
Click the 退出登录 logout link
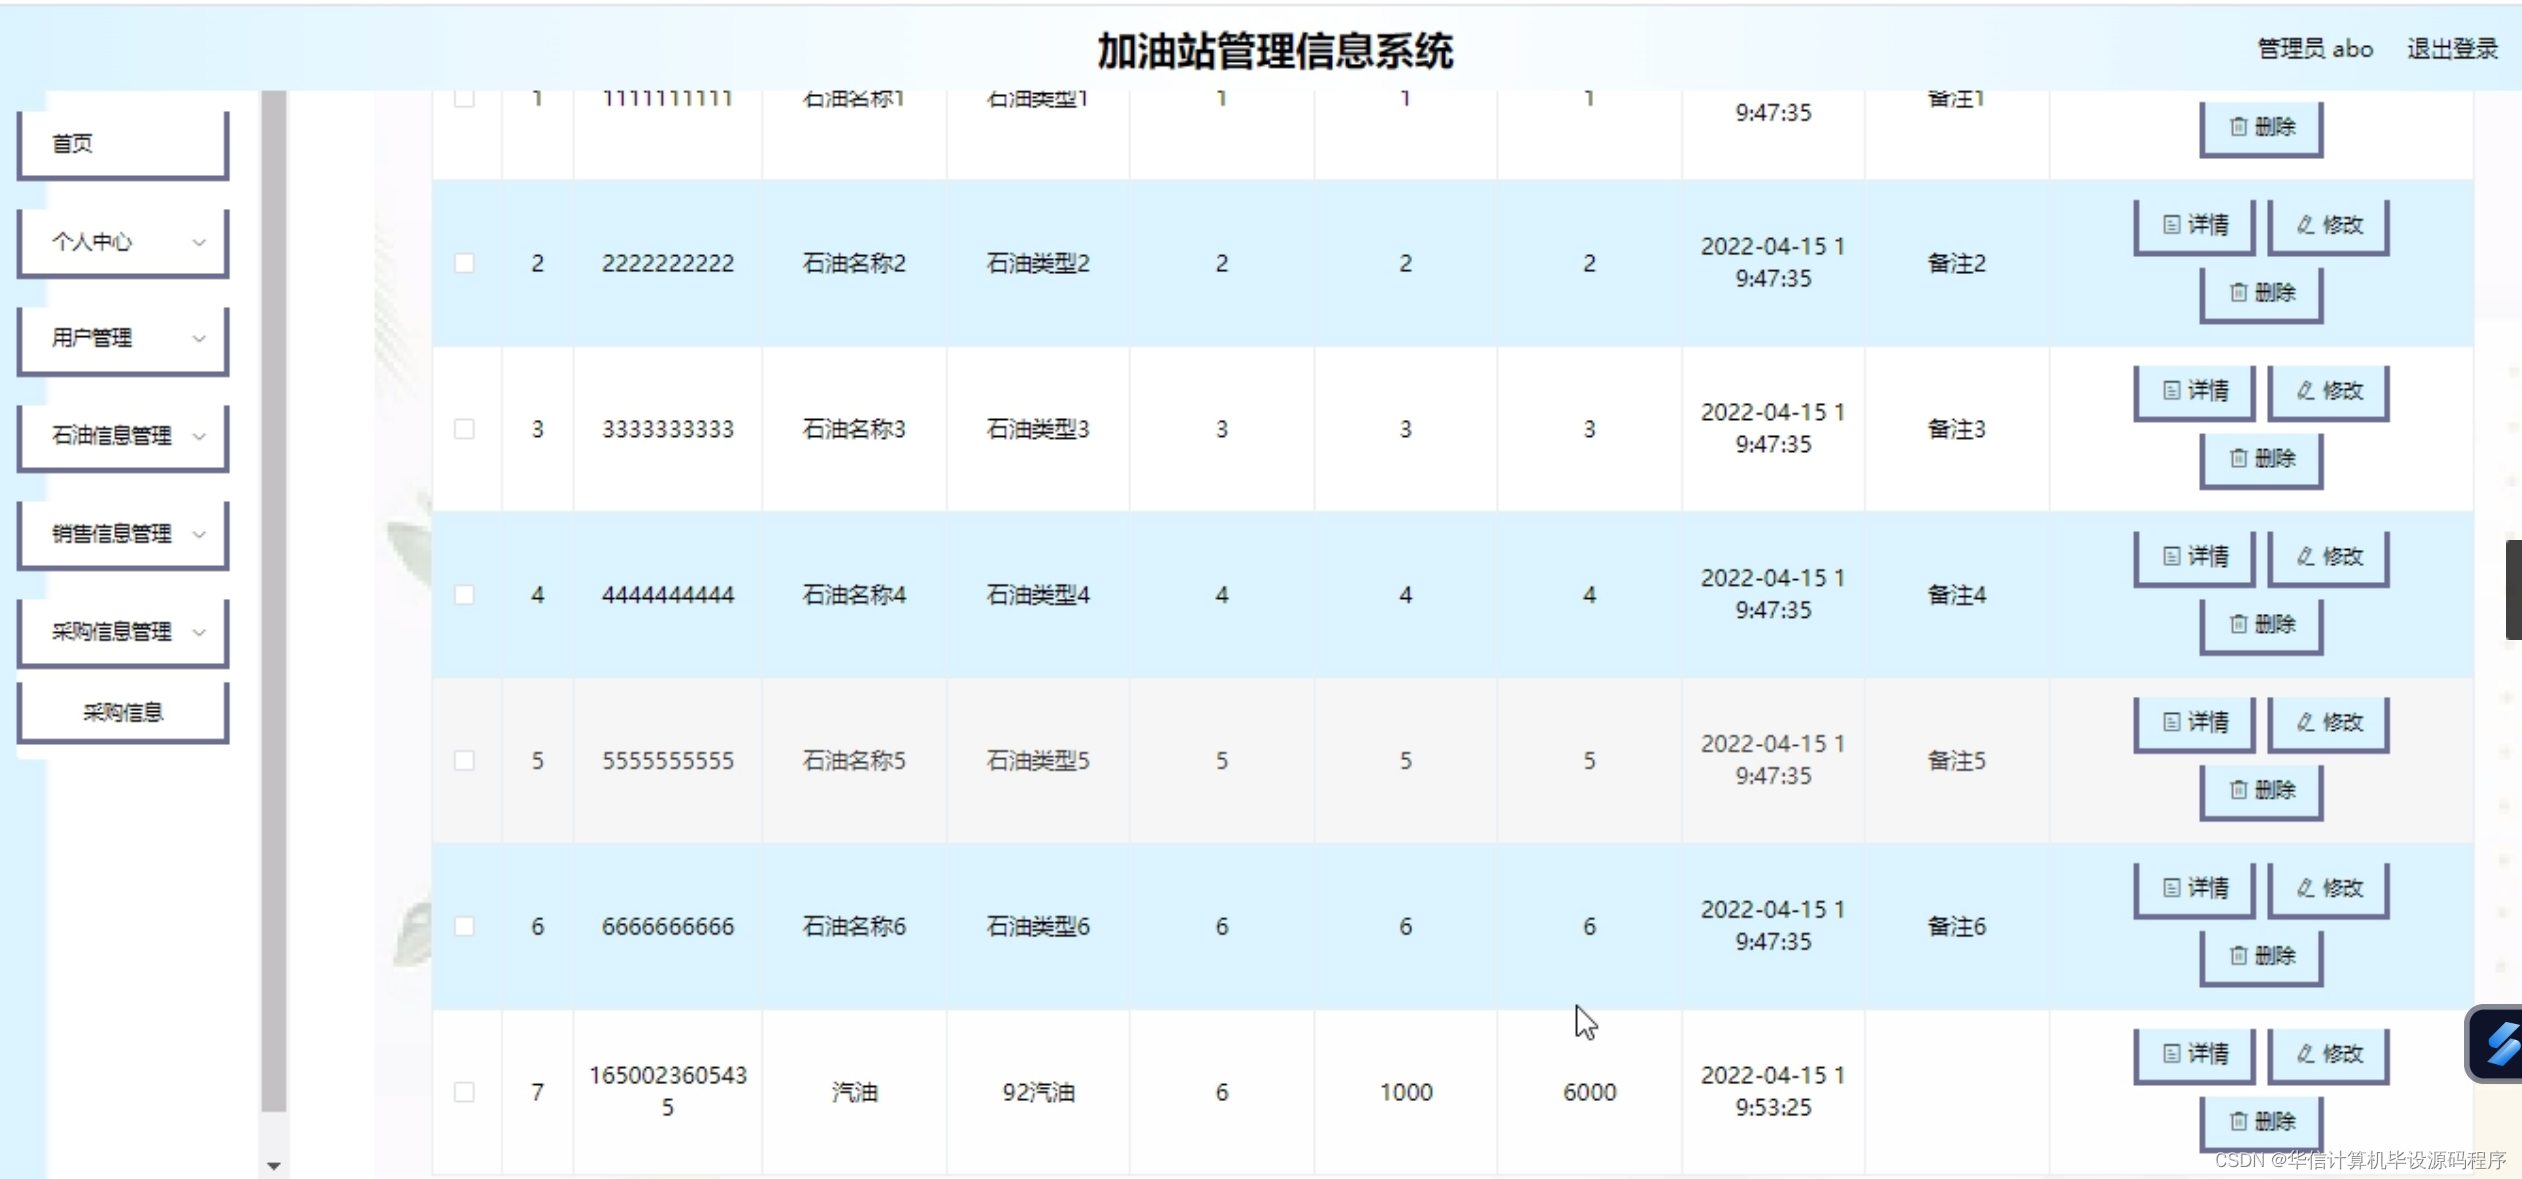tap(2451, 49)
